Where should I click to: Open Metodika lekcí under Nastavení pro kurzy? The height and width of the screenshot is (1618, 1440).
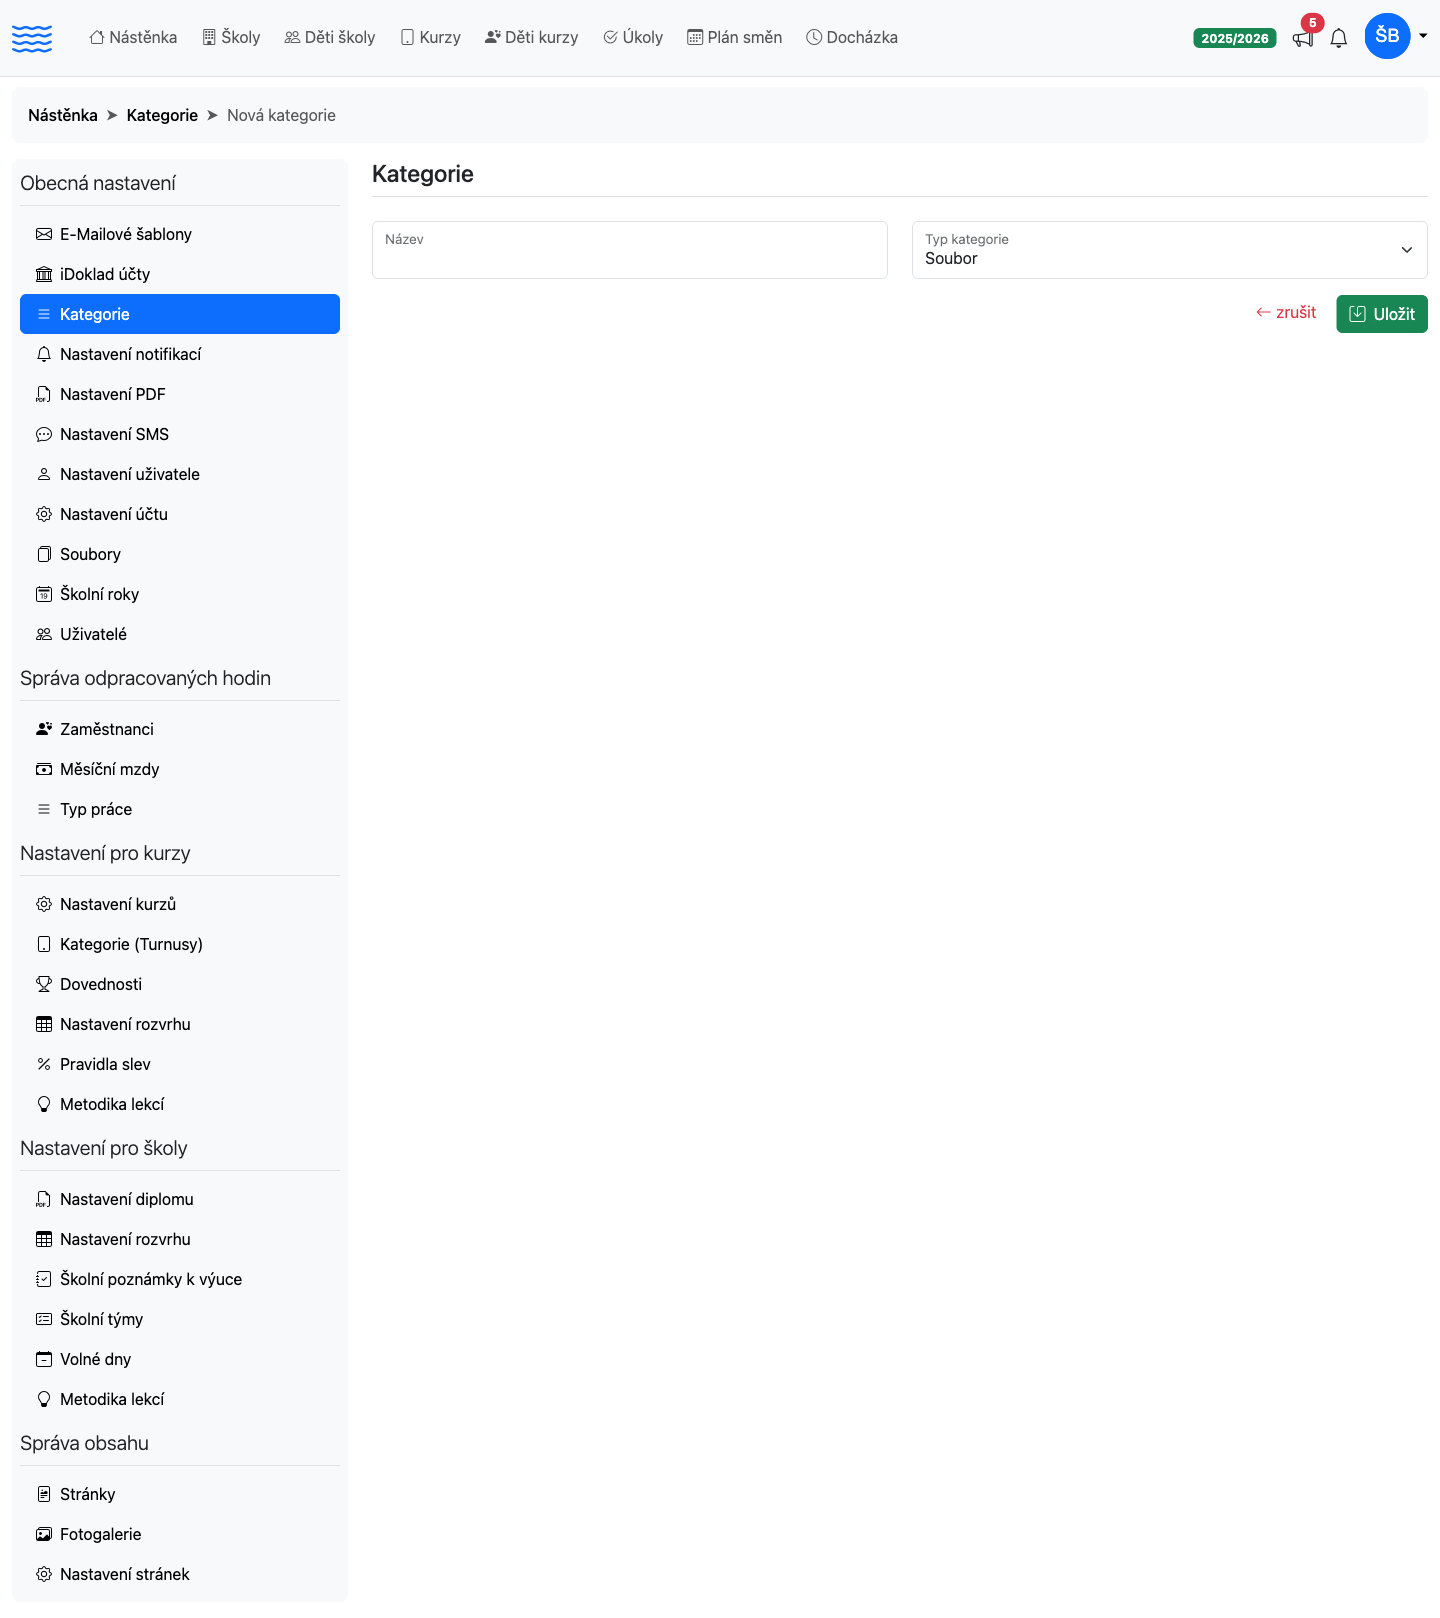(180, 1104)
